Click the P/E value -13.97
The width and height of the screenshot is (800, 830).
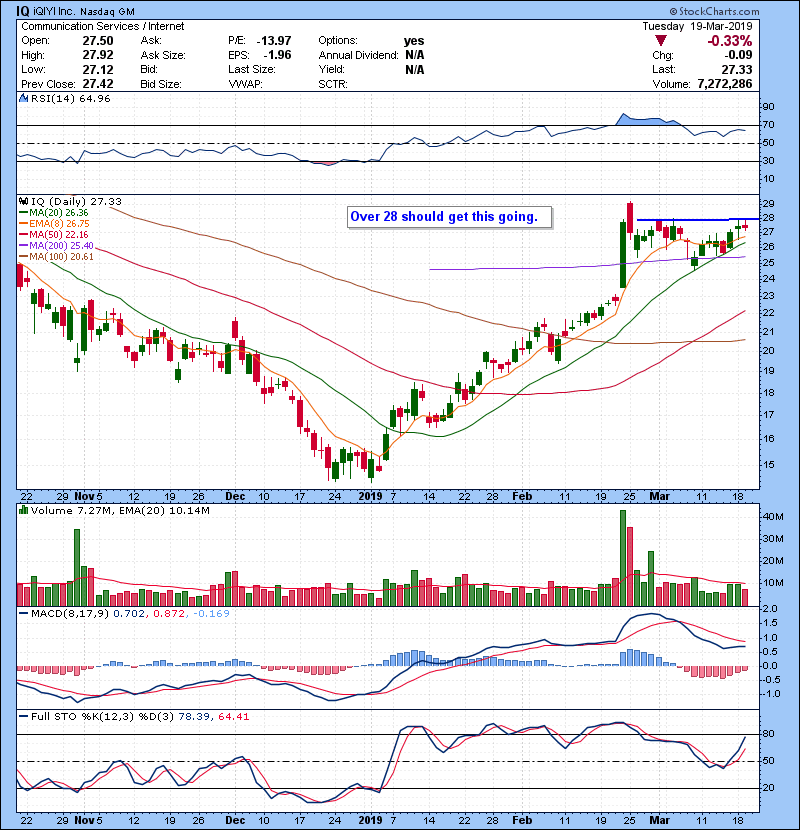click(274, 41)
